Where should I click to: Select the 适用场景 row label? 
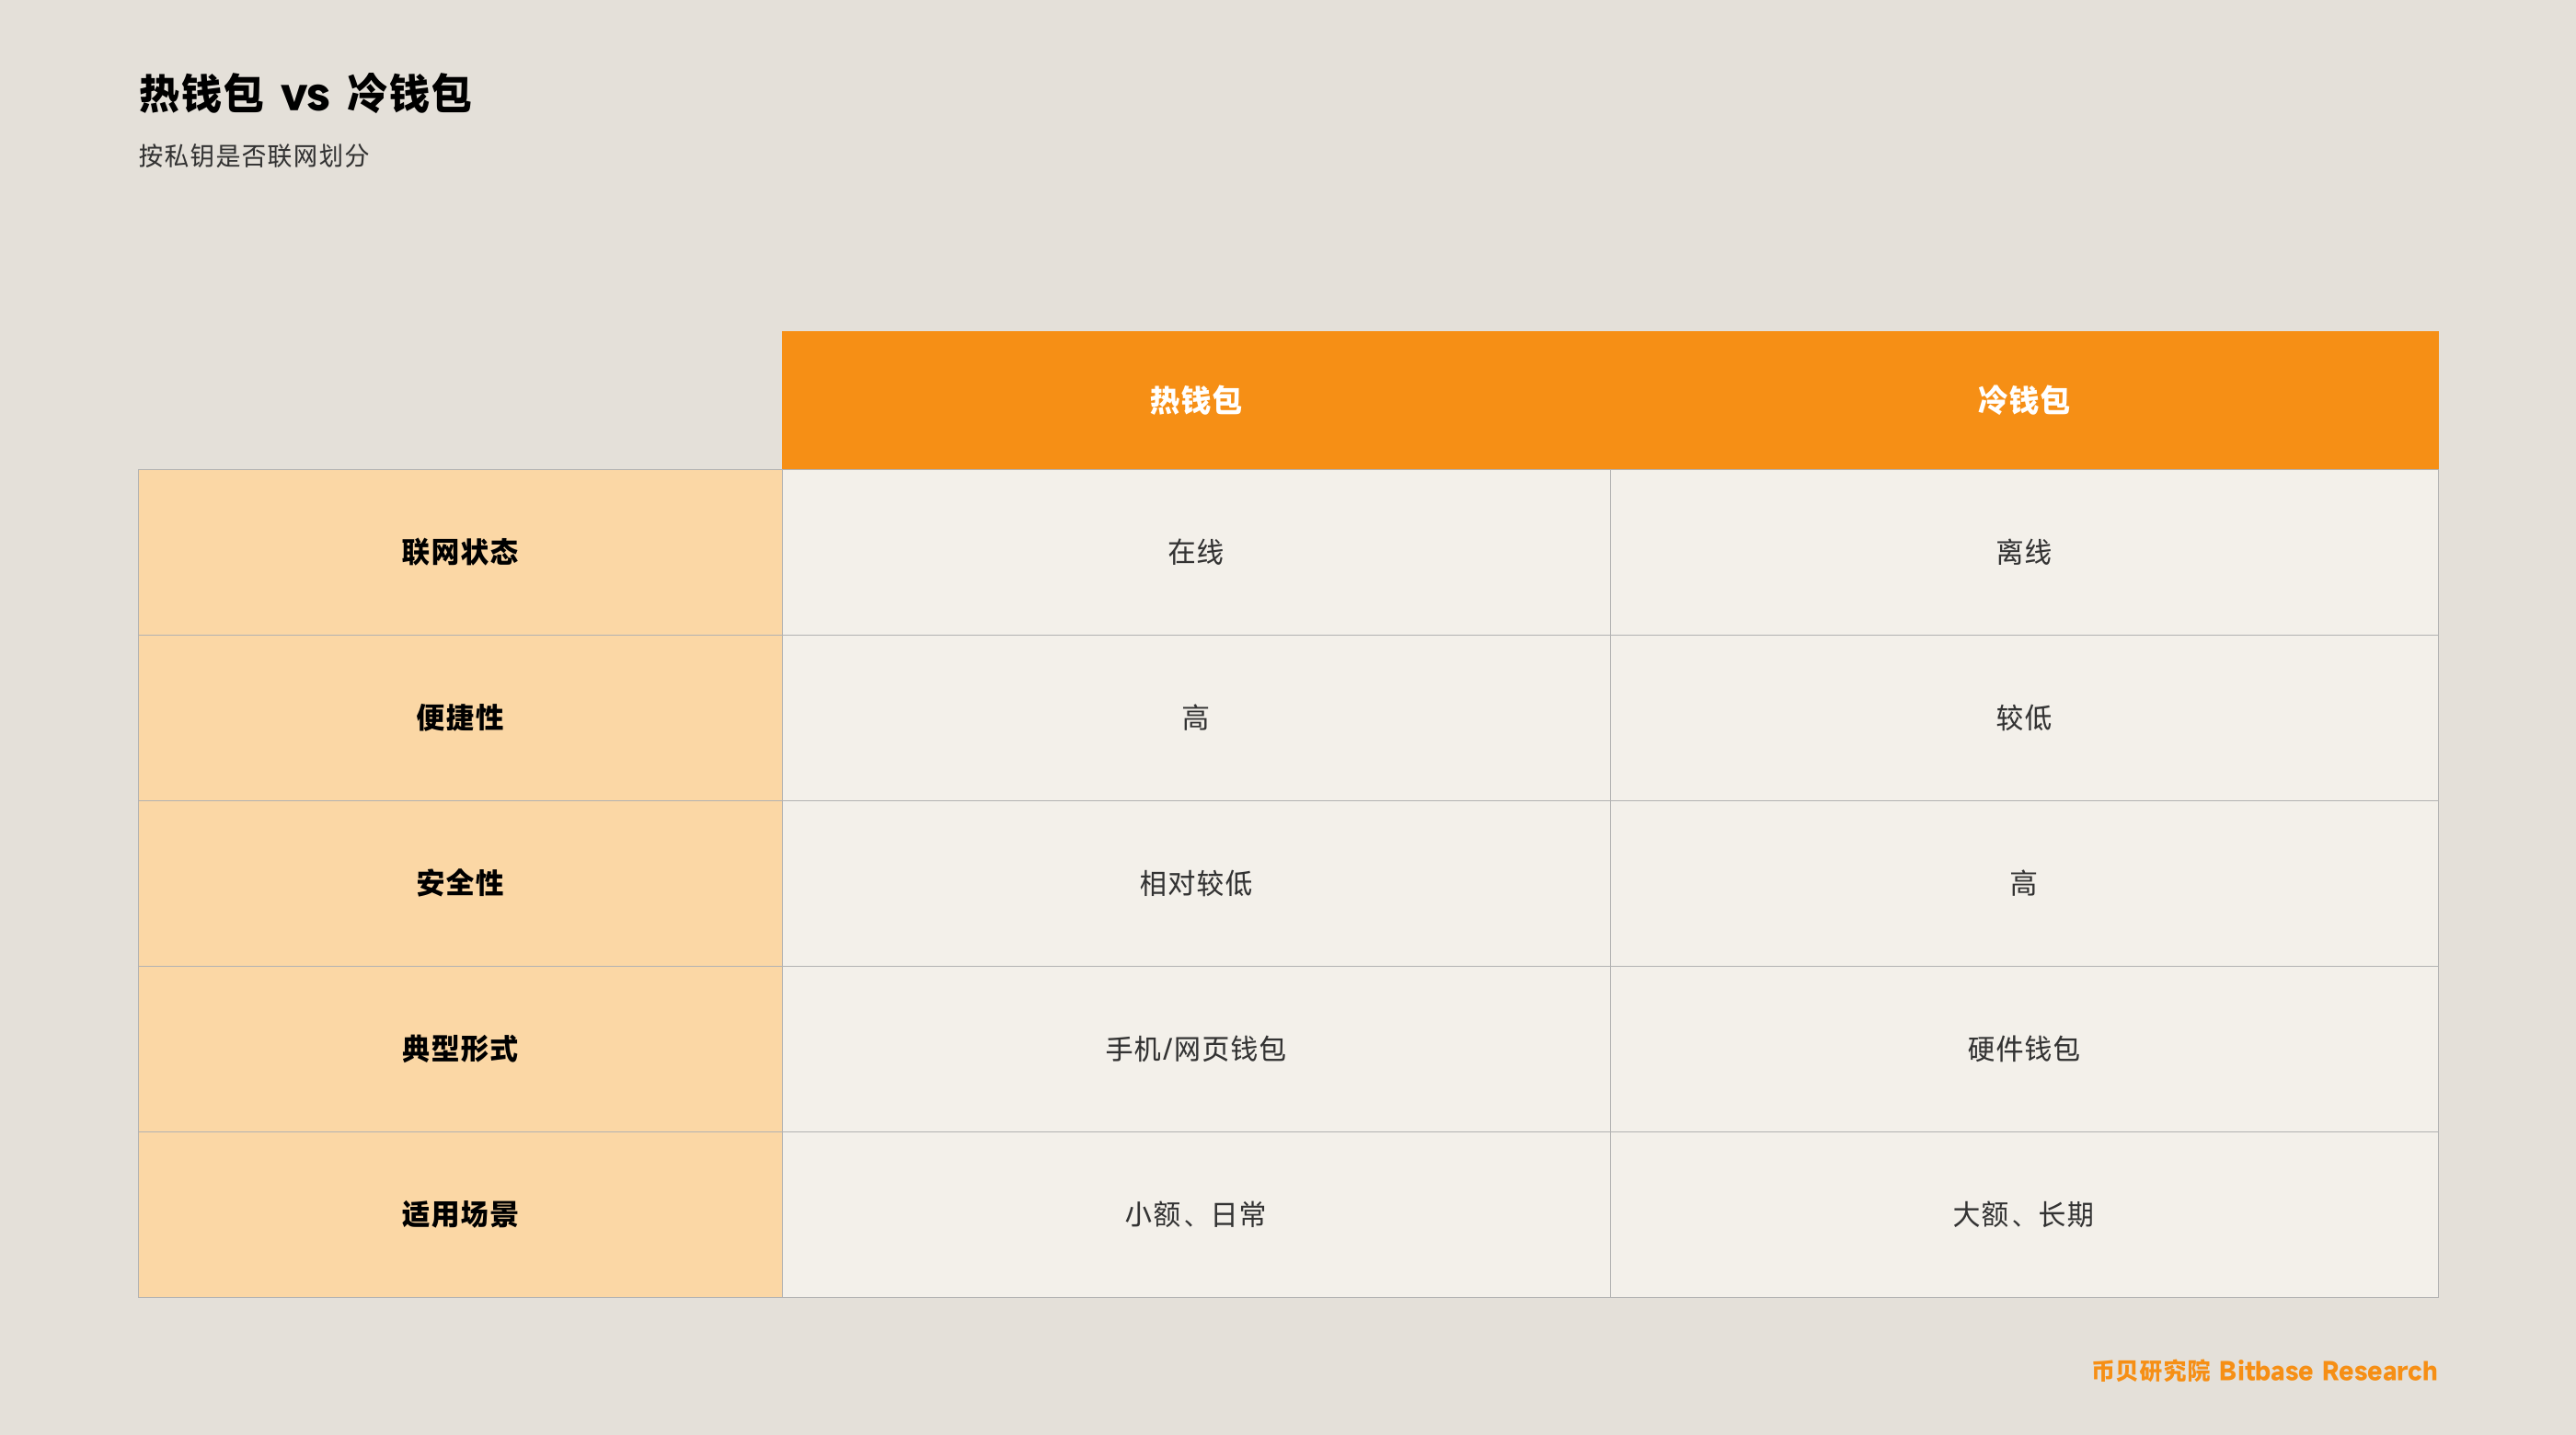coord(460,1214)
